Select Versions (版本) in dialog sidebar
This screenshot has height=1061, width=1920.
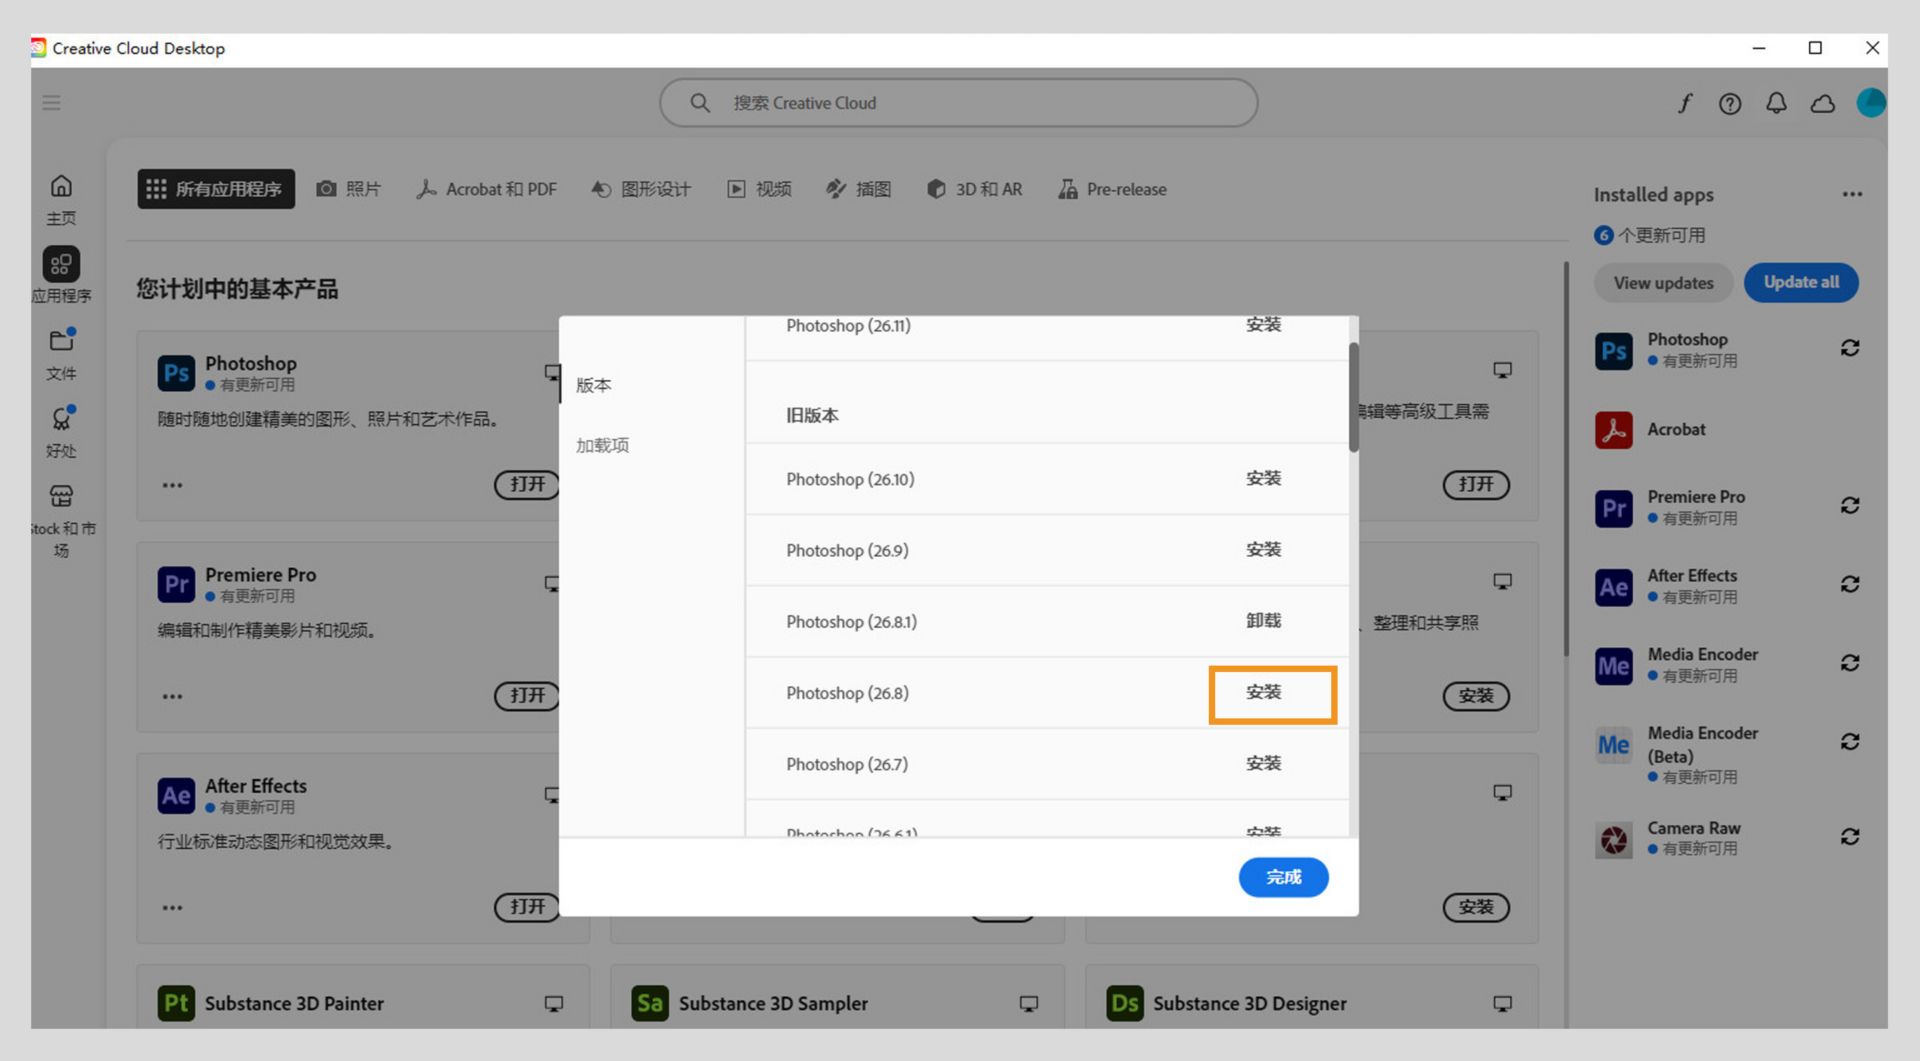tap(594, 385)
